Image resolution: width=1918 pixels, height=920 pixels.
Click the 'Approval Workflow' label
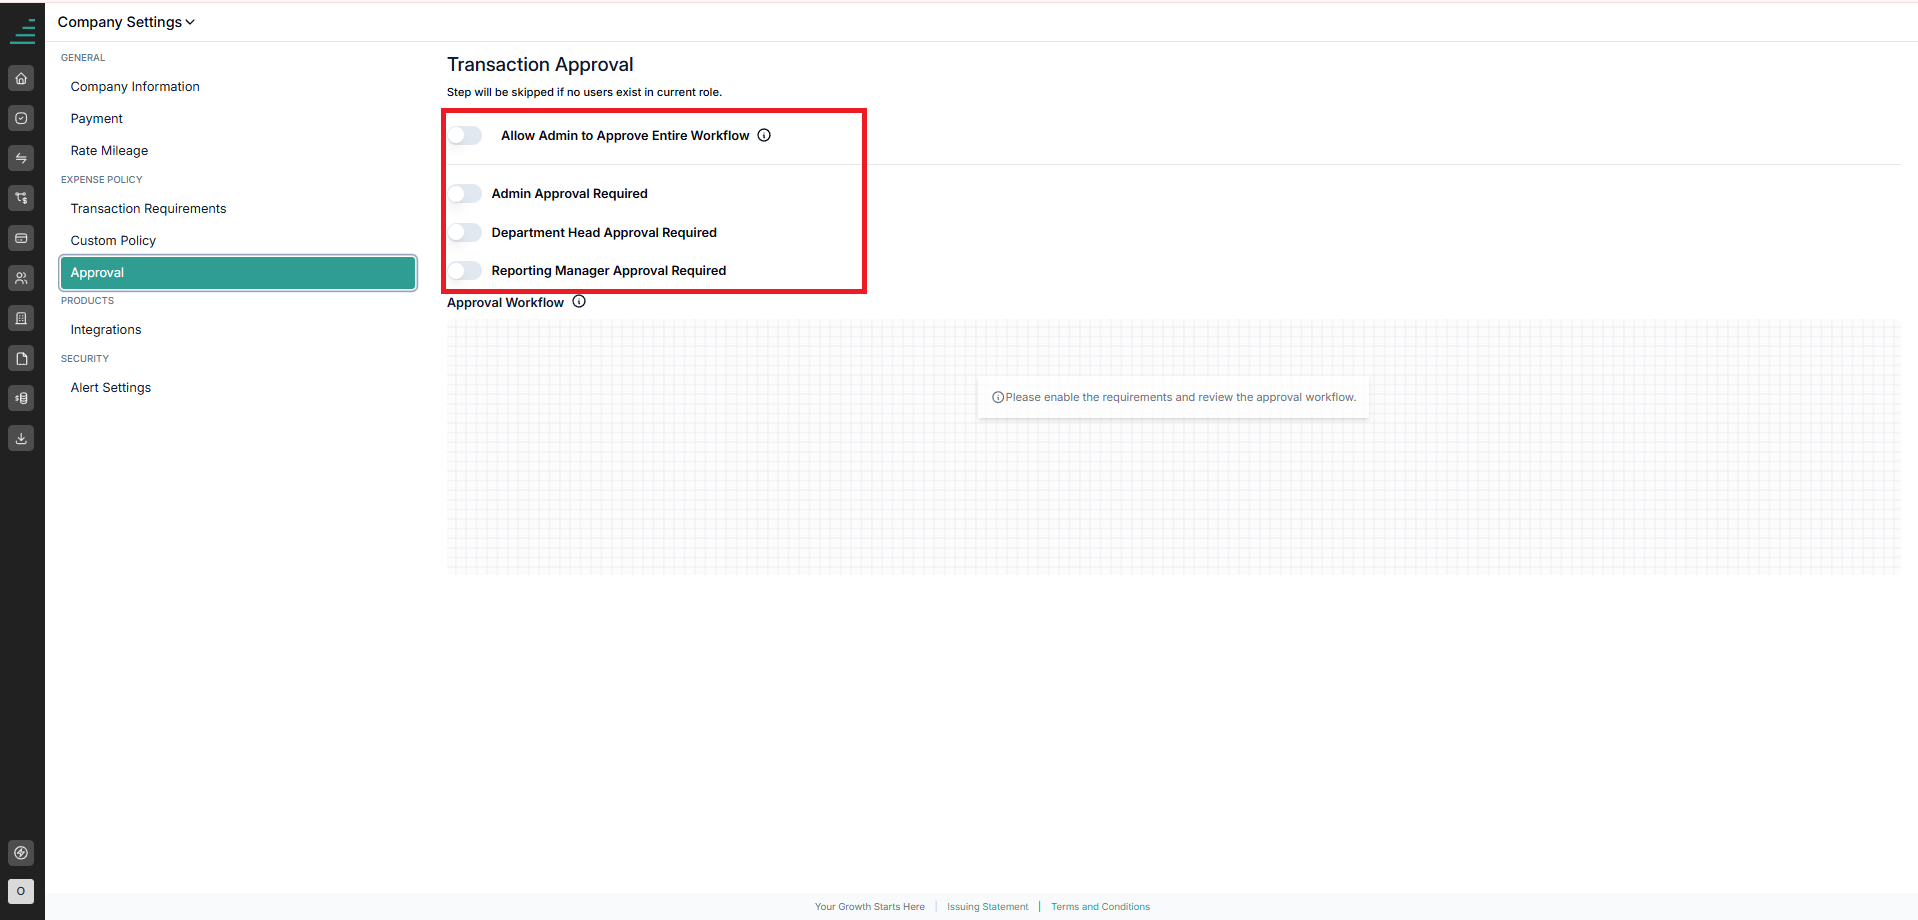tap(505, 302)
